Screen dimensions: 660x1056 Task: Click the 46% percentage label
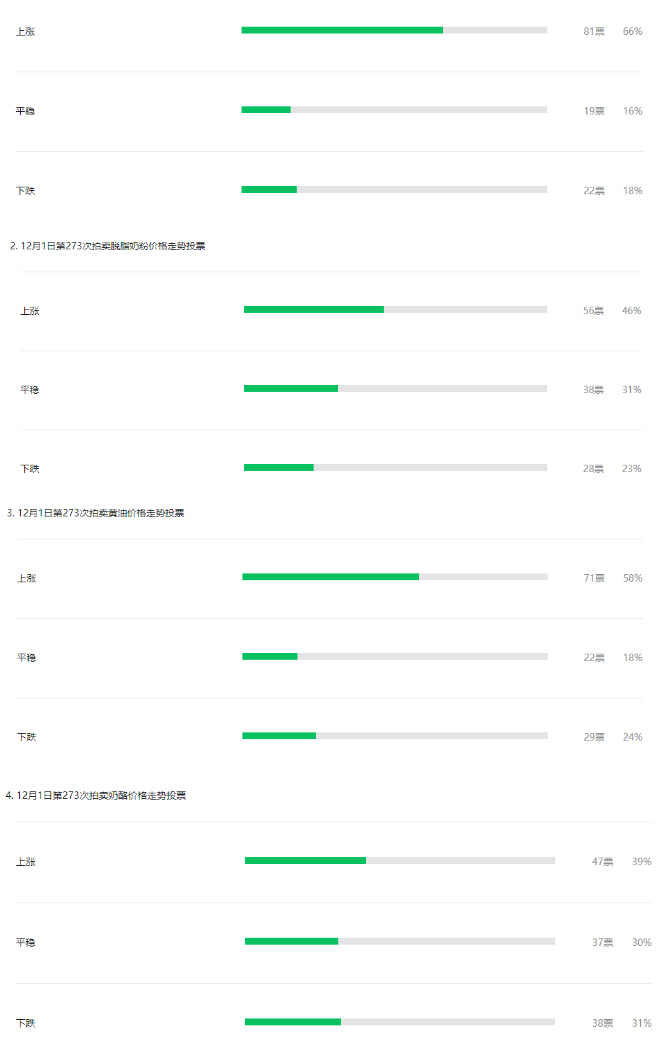pyautogui.click(x=631, y=311)
